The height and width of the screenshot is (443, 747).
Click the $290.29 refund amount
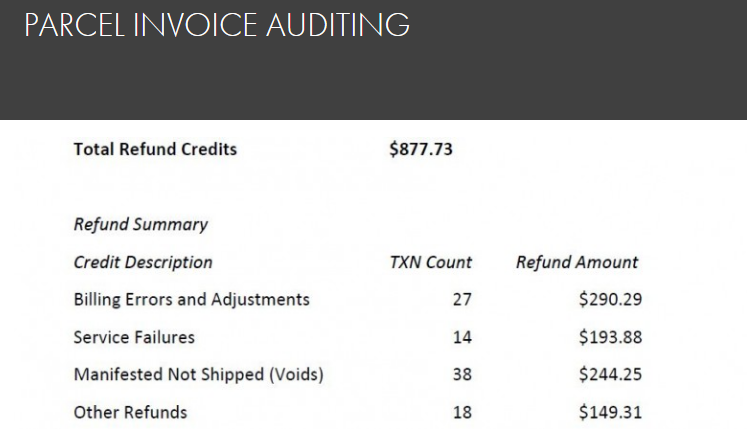[610, 299]
